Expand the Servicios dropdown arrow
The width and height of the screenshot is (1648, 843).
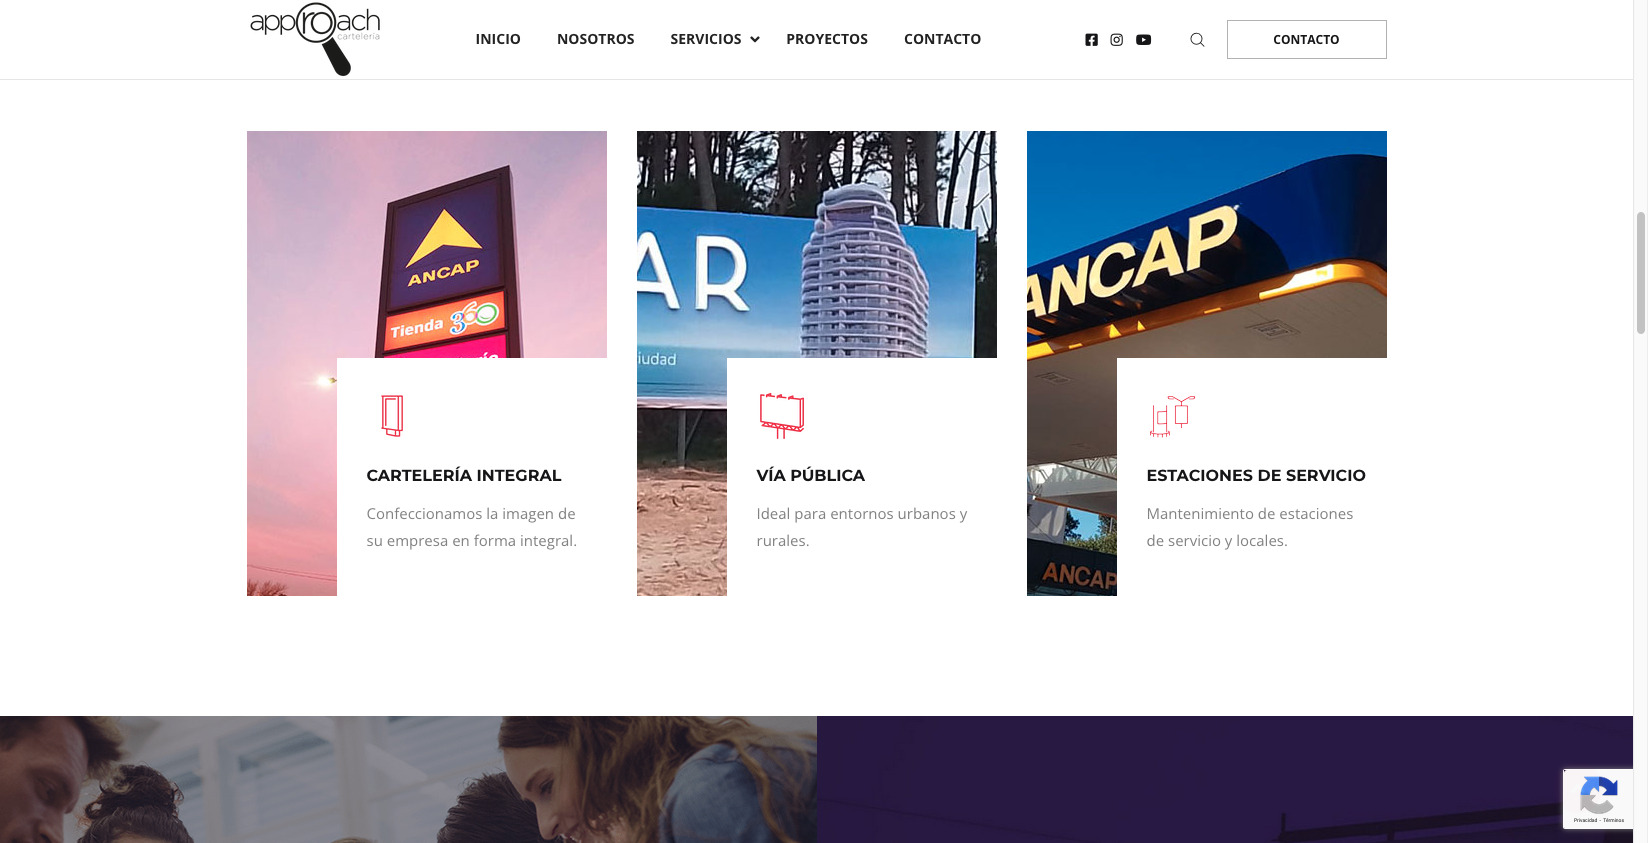click(755, 40)
